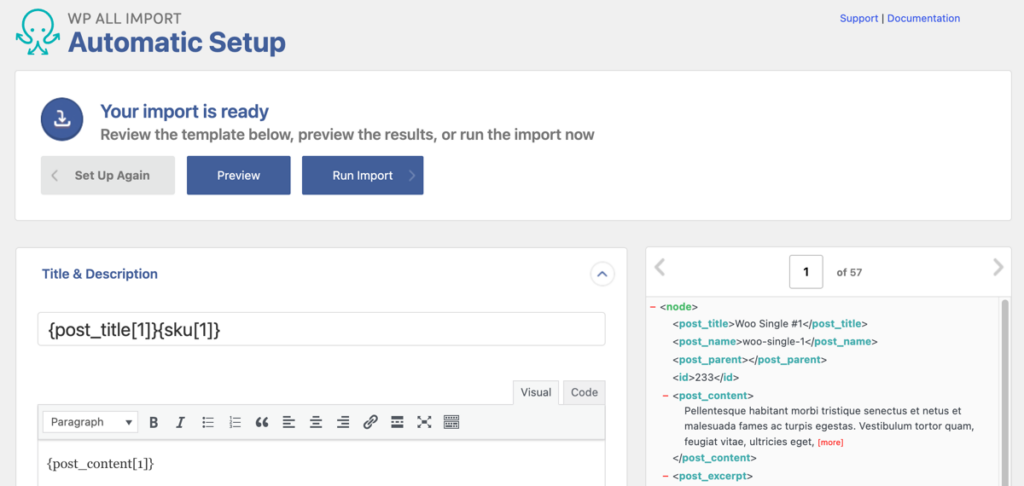Screen dimensions: 1024x486
Task: Click the Set Up Again button
Action: click(x=108, y=175)
